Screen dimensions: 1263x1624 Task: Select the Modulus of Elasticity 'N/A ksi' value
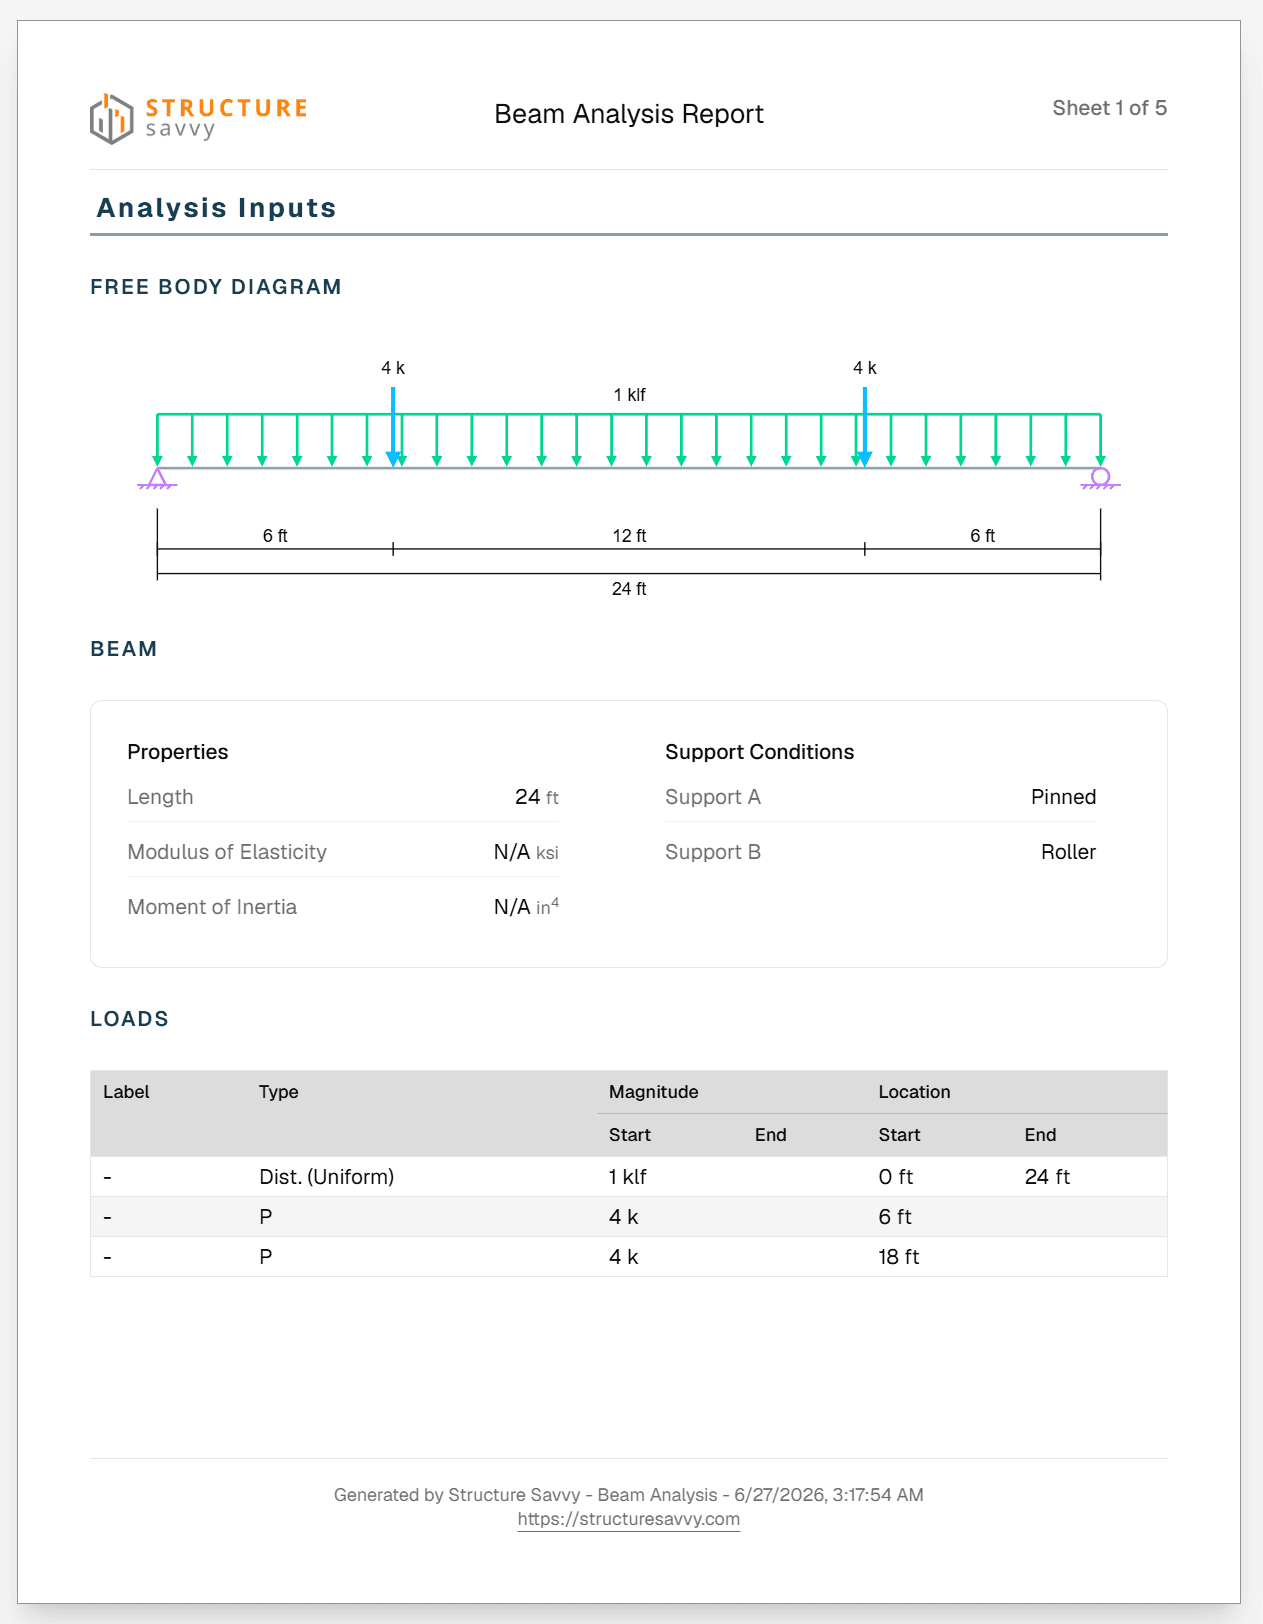pos(526,852)
